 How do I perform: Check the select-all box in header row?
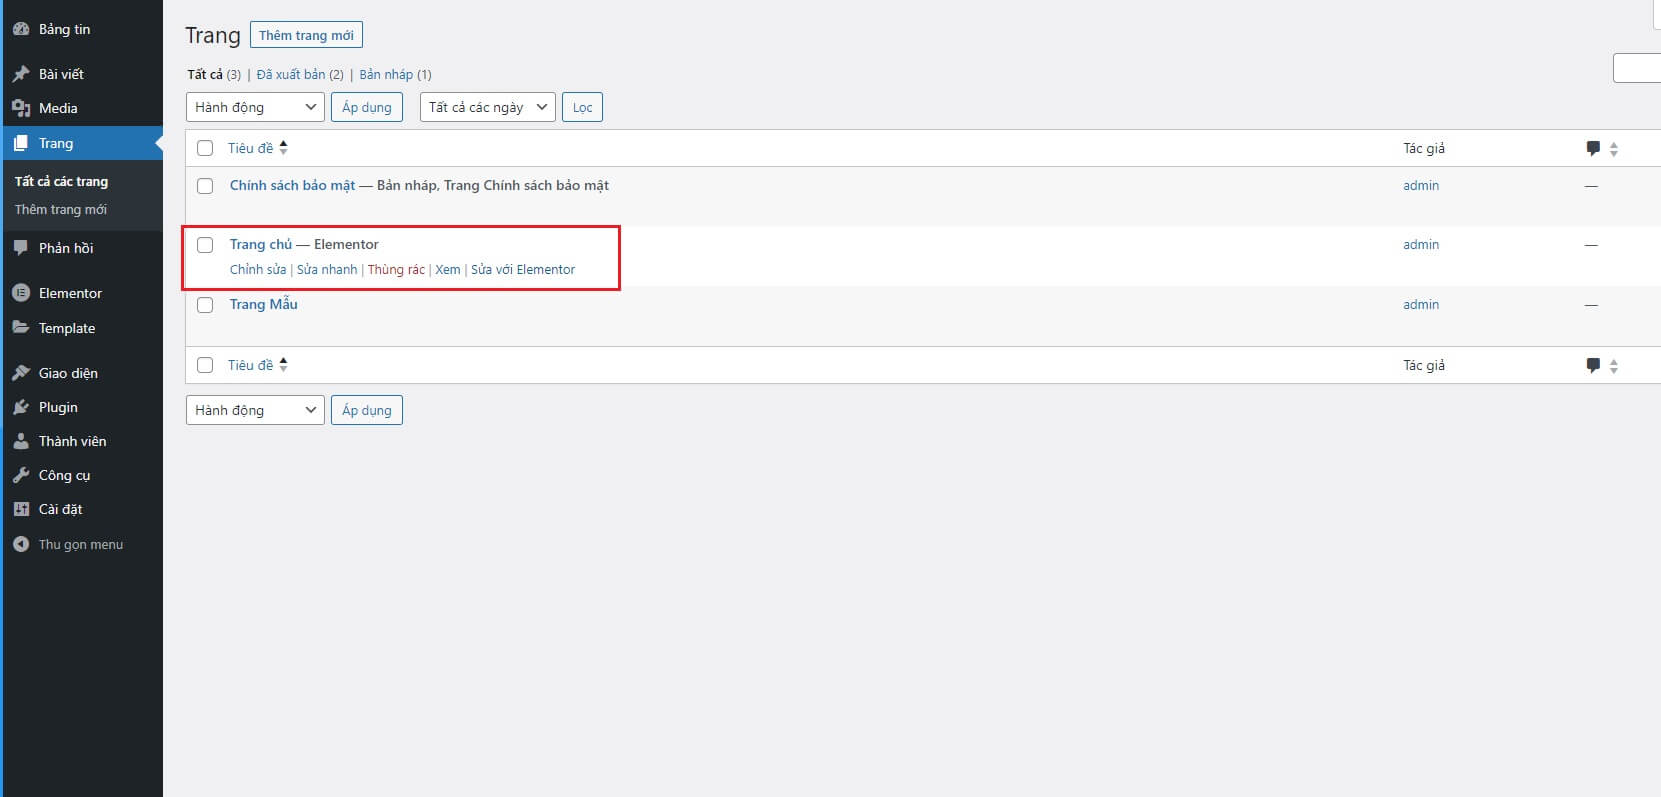(205, 148)
